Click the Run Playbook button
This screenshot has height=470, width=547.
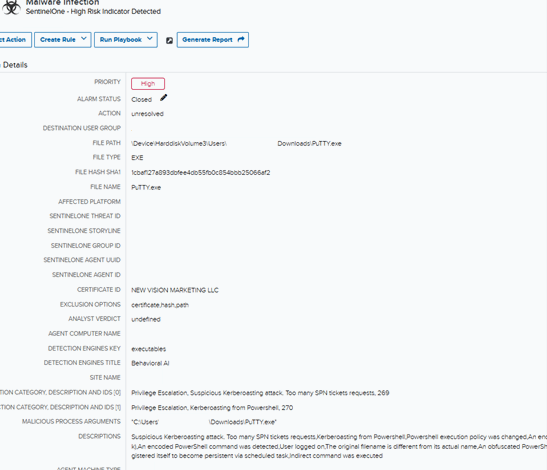point(126,40)
